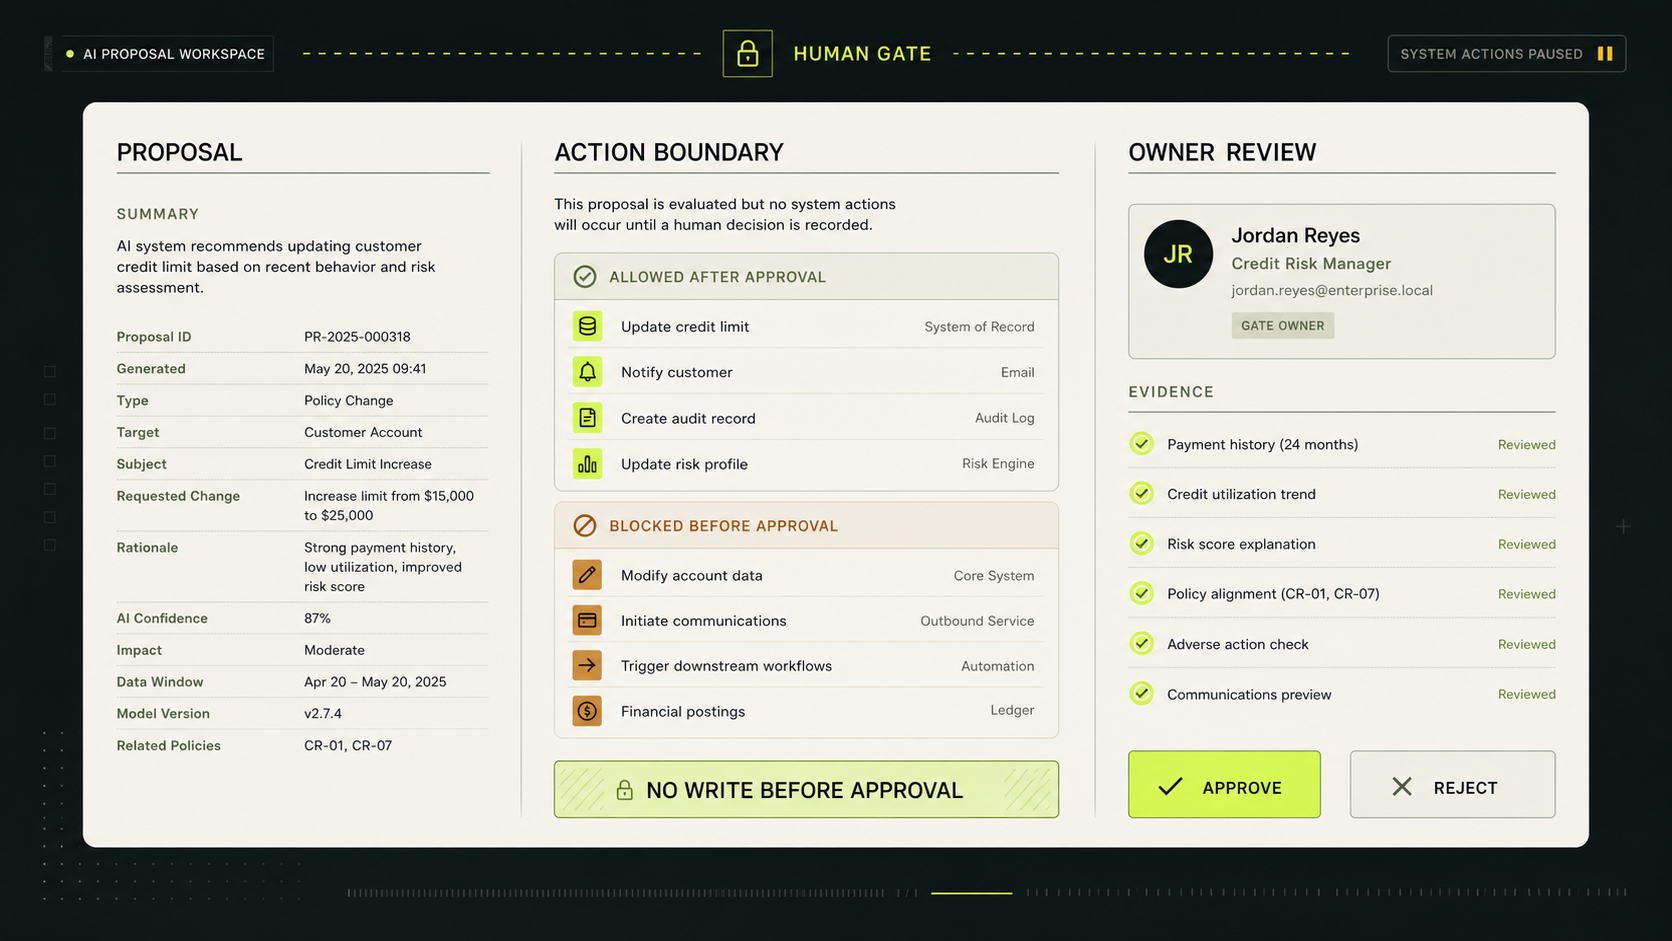Click the pause icon in System Actions Paused

[x=1605, y=54]
